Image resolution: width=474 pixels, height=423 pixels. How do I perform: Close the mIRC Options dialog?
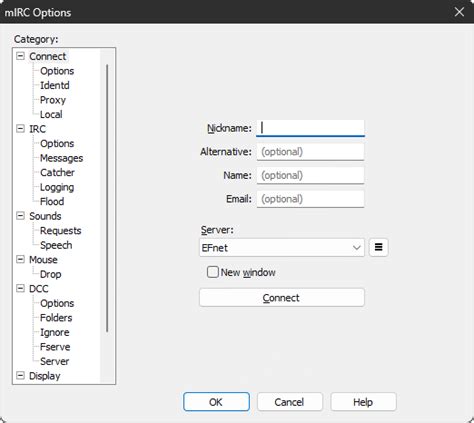point(459,12)
